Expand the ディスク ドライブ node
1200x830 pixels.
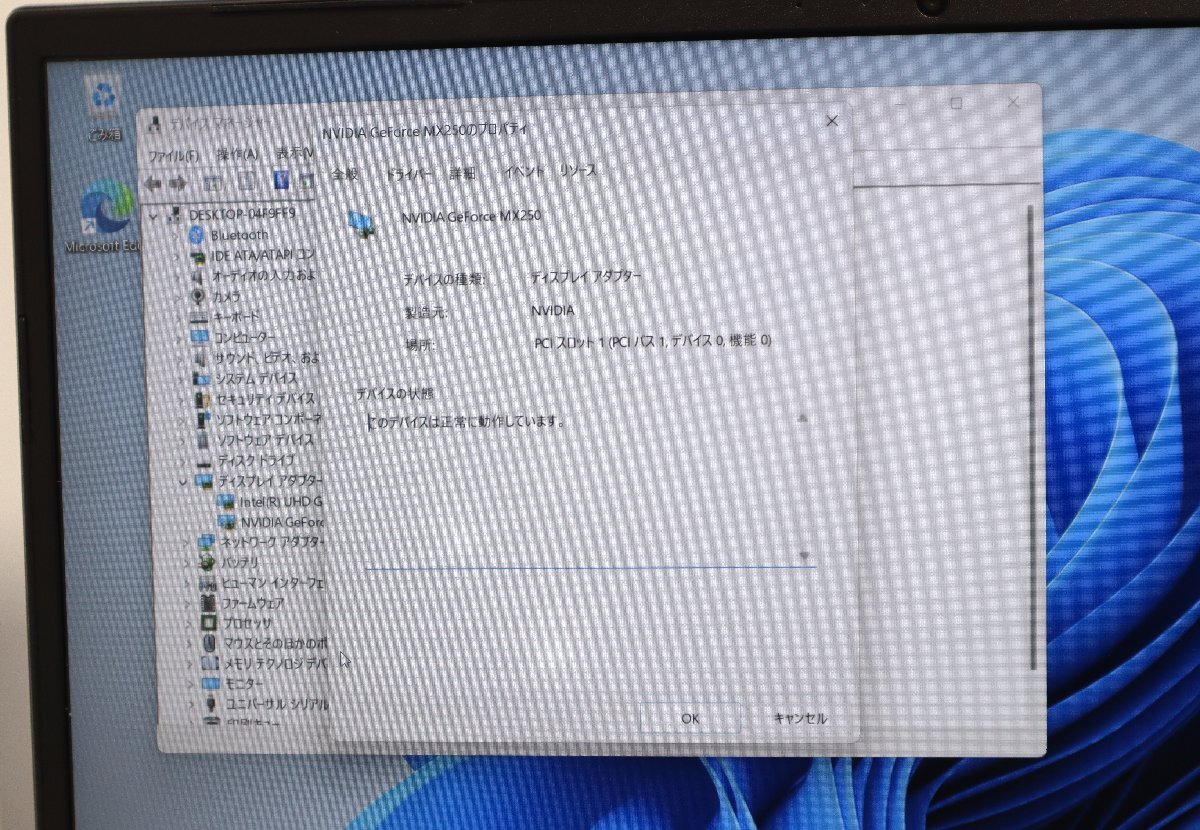(182, 461)
